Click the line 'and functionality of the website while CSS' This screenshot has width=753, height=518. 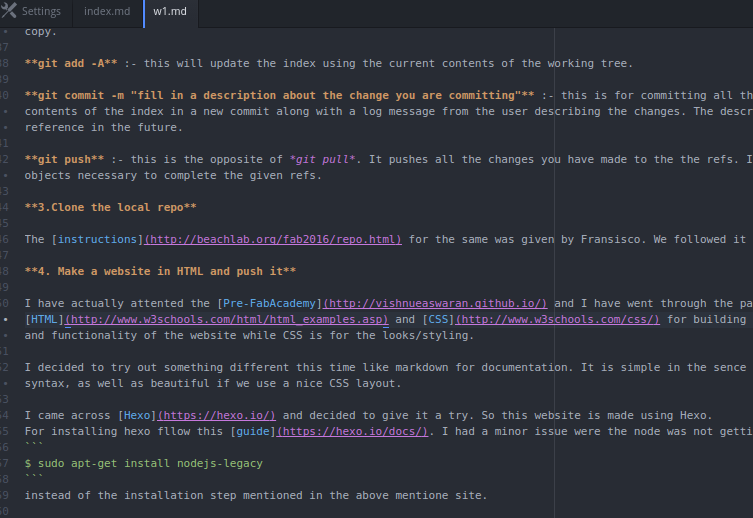click(x=249, y=335)
